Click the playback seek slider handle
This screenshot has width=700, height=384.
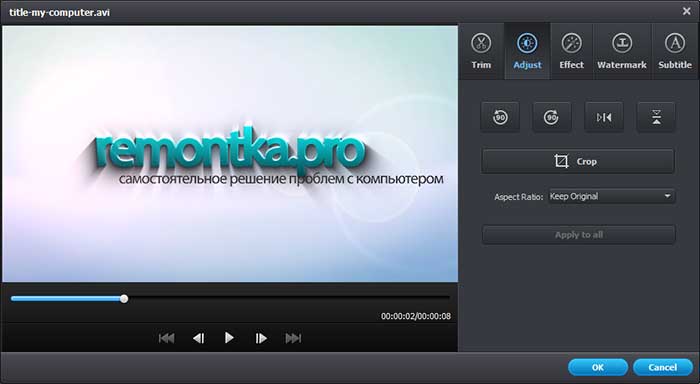124,299
